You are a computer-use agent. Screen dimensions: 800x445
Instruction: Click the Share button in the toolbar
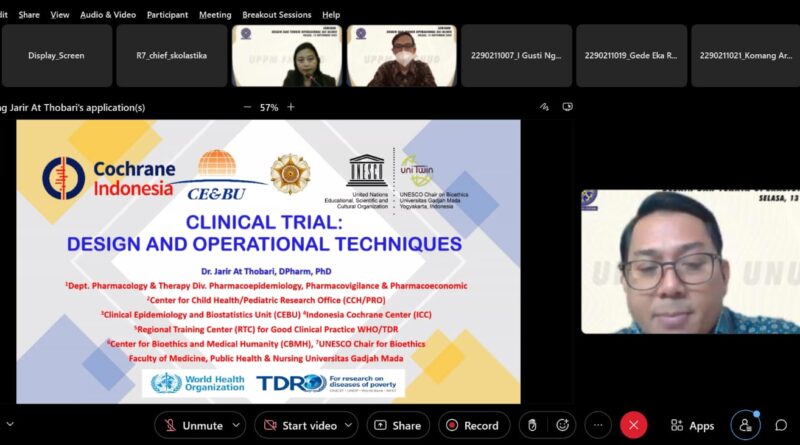point(398,425)
